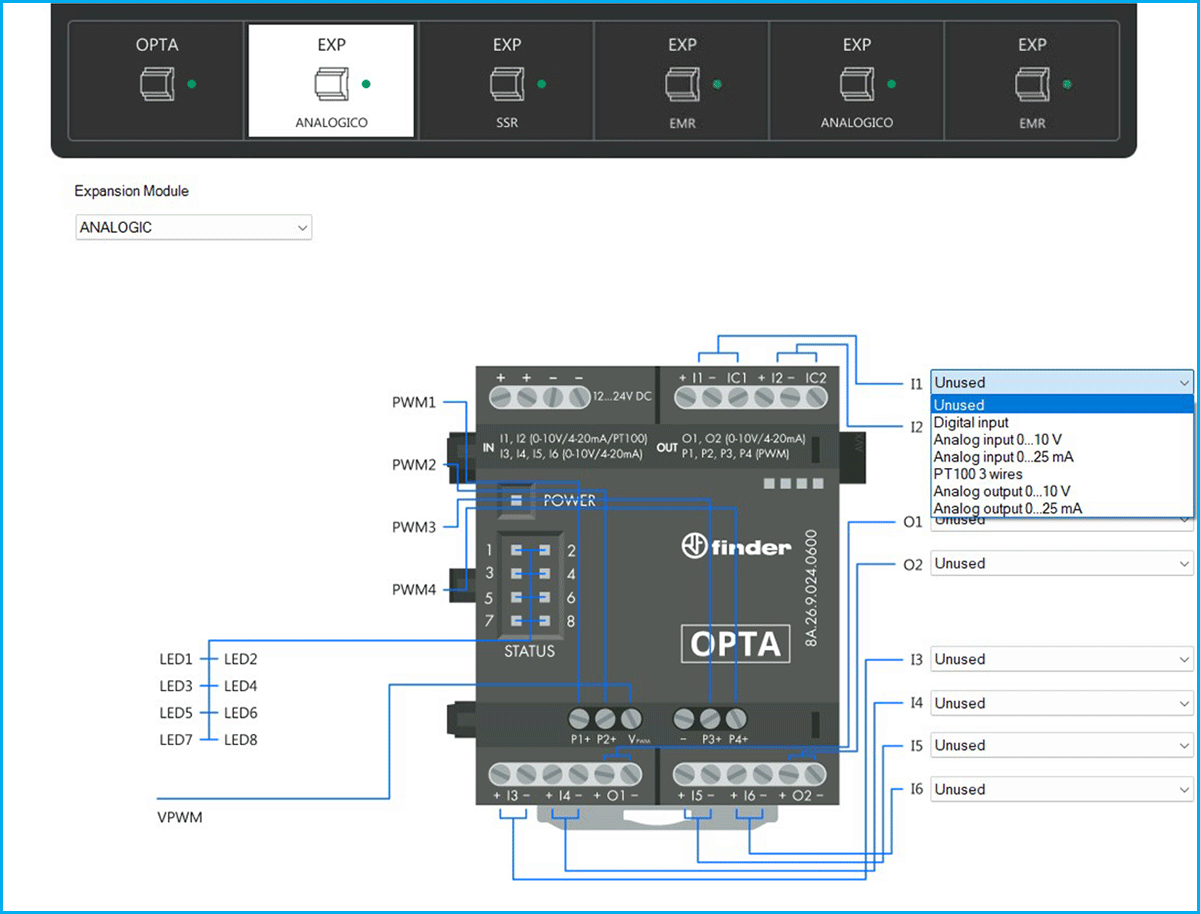Select the second EXP ANALOGICO module icon

click(x=856, y=82)
